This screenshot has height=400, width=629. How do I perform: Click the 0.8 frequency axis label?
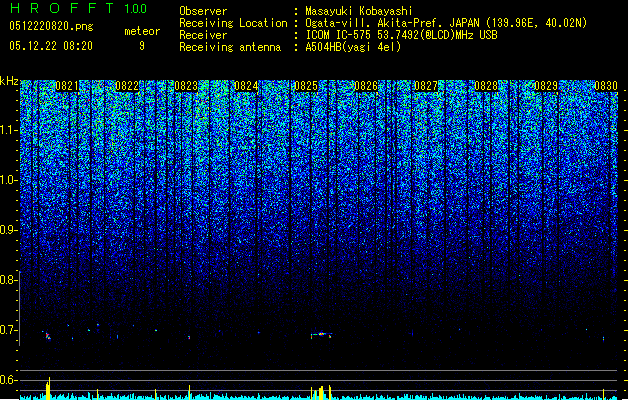point(8,280)
